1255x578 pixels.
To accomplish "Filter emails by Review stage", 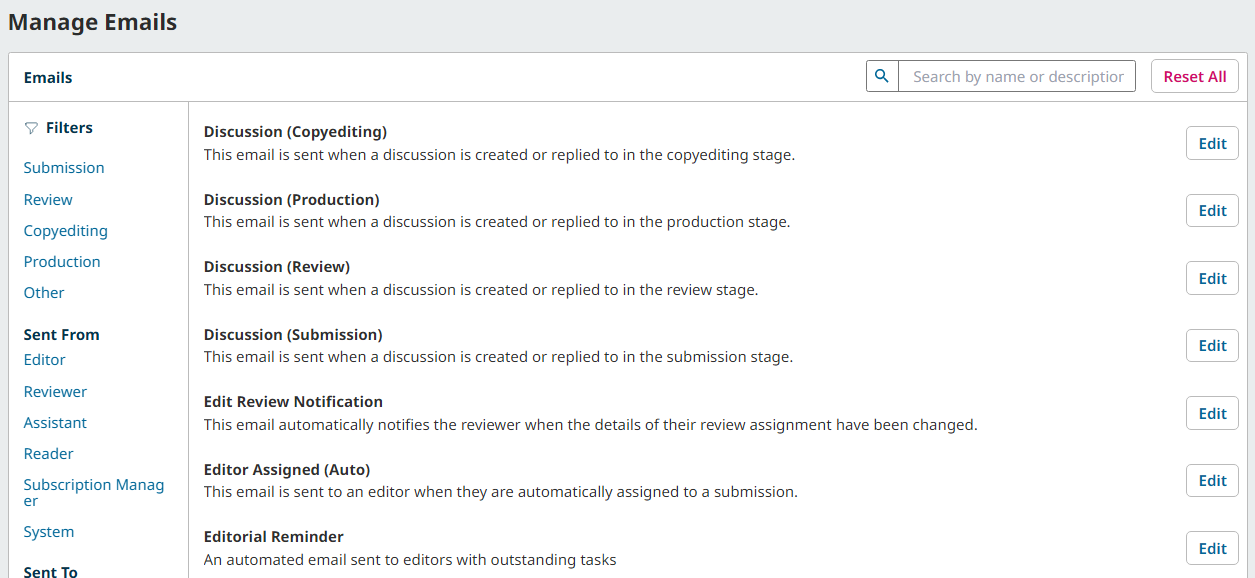I will (48, 200).
